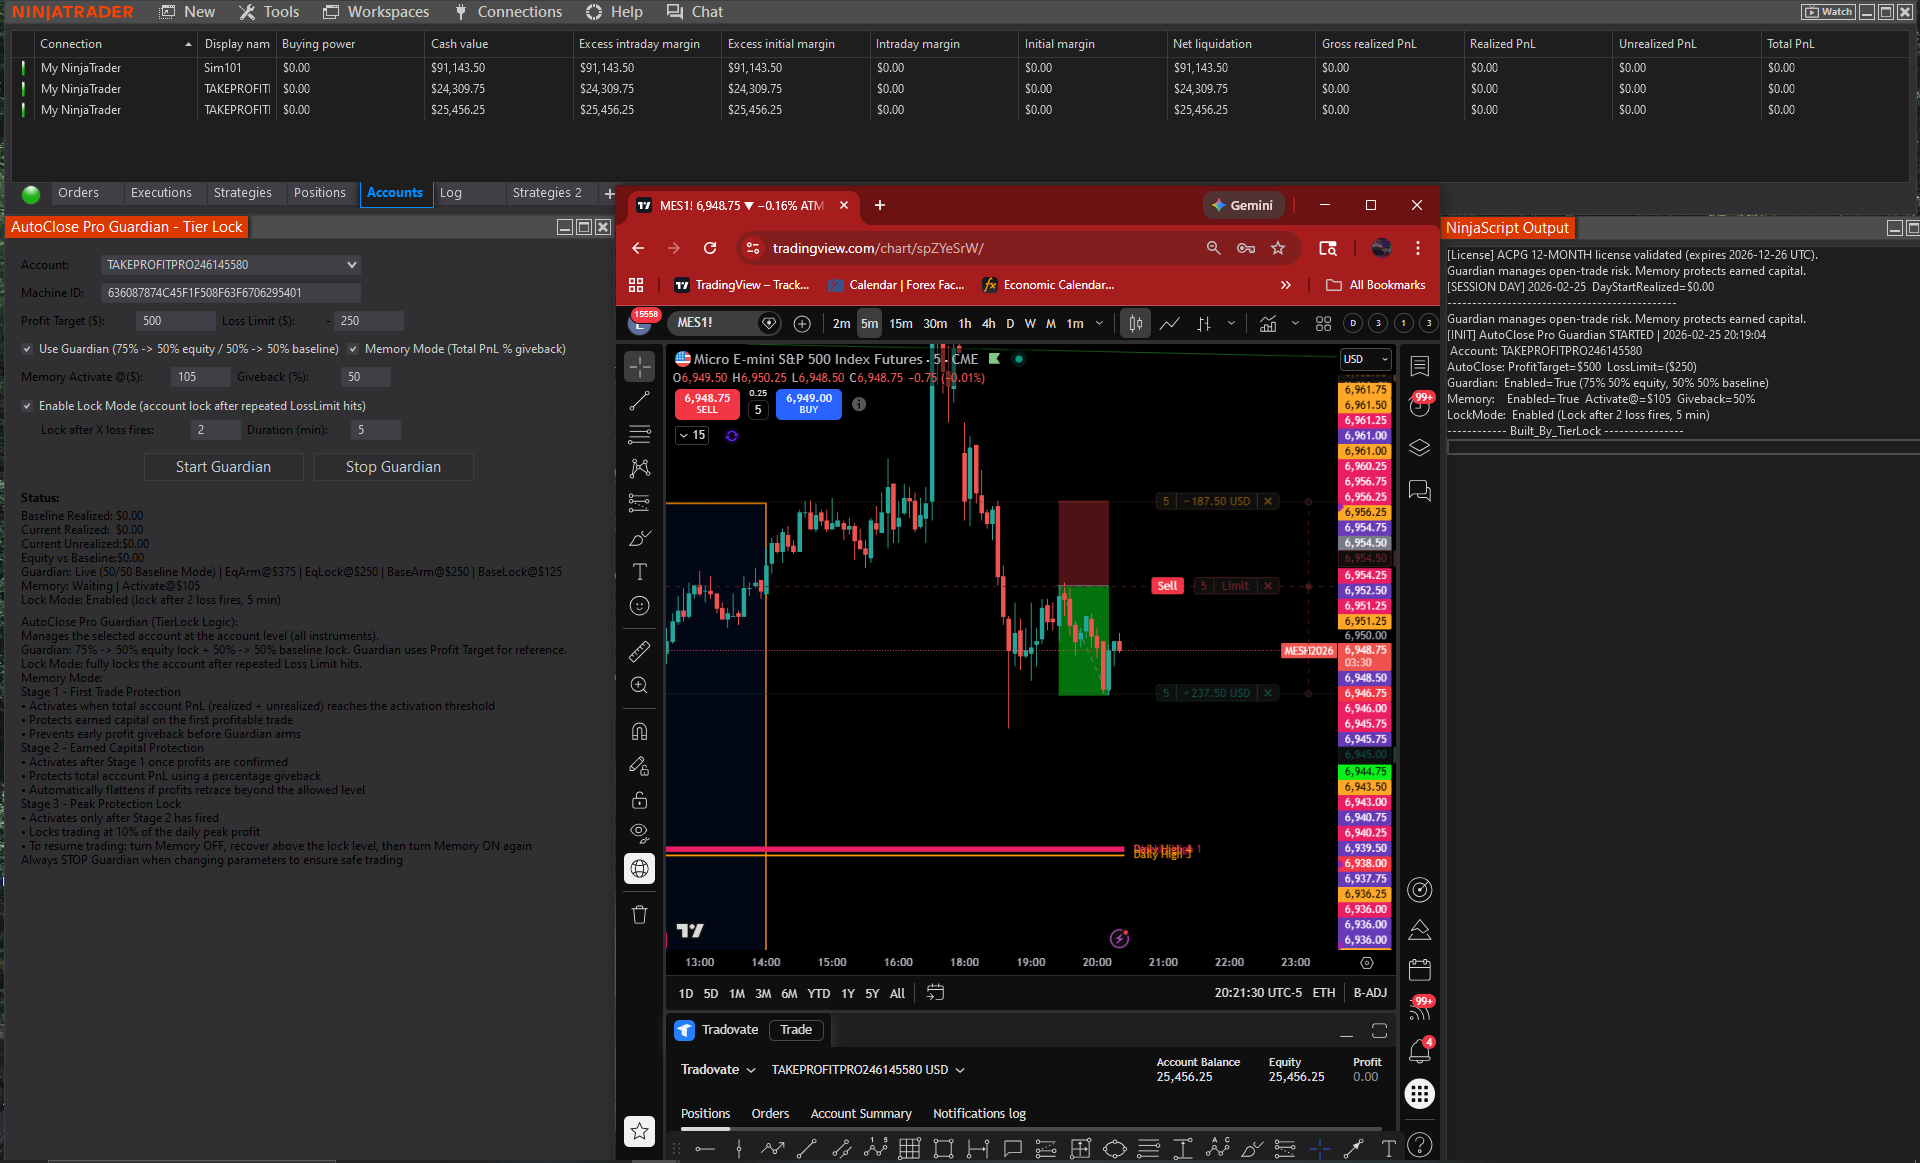Pick the text annotation tool
Image resolution: width=1920 pixels, height=1163 pixels.
[639, 571]
